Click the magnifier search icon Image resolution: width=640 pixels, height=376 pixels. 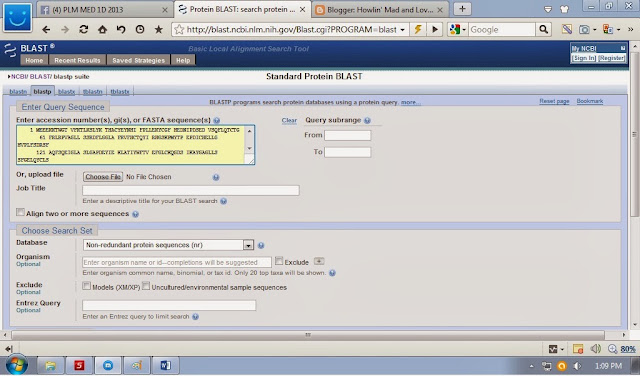coord(543,29)
